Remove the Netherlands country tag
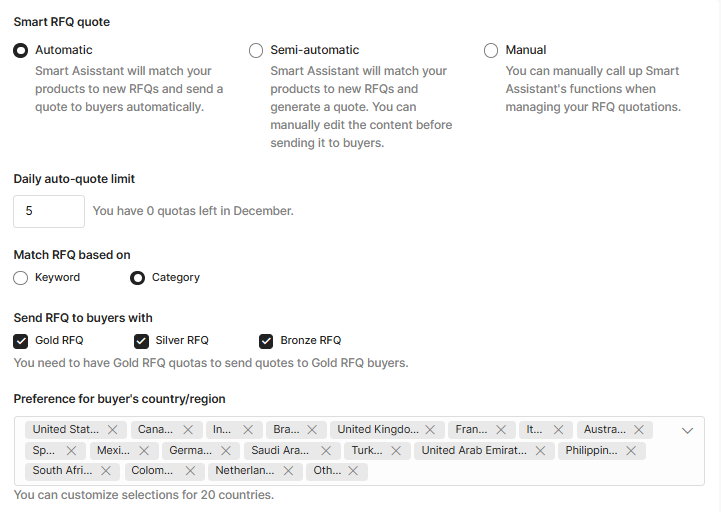Viewport: 721px width, 512px height. 288,471
